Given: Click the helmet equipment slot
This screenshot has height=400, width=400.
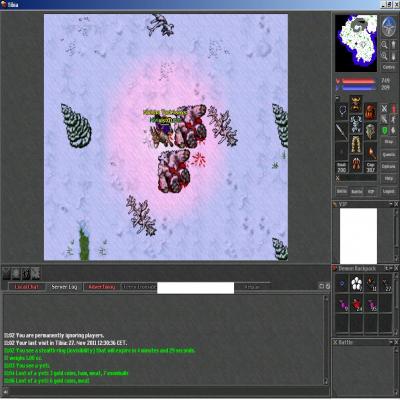Looking at the screenshot, I should [356, 103].
